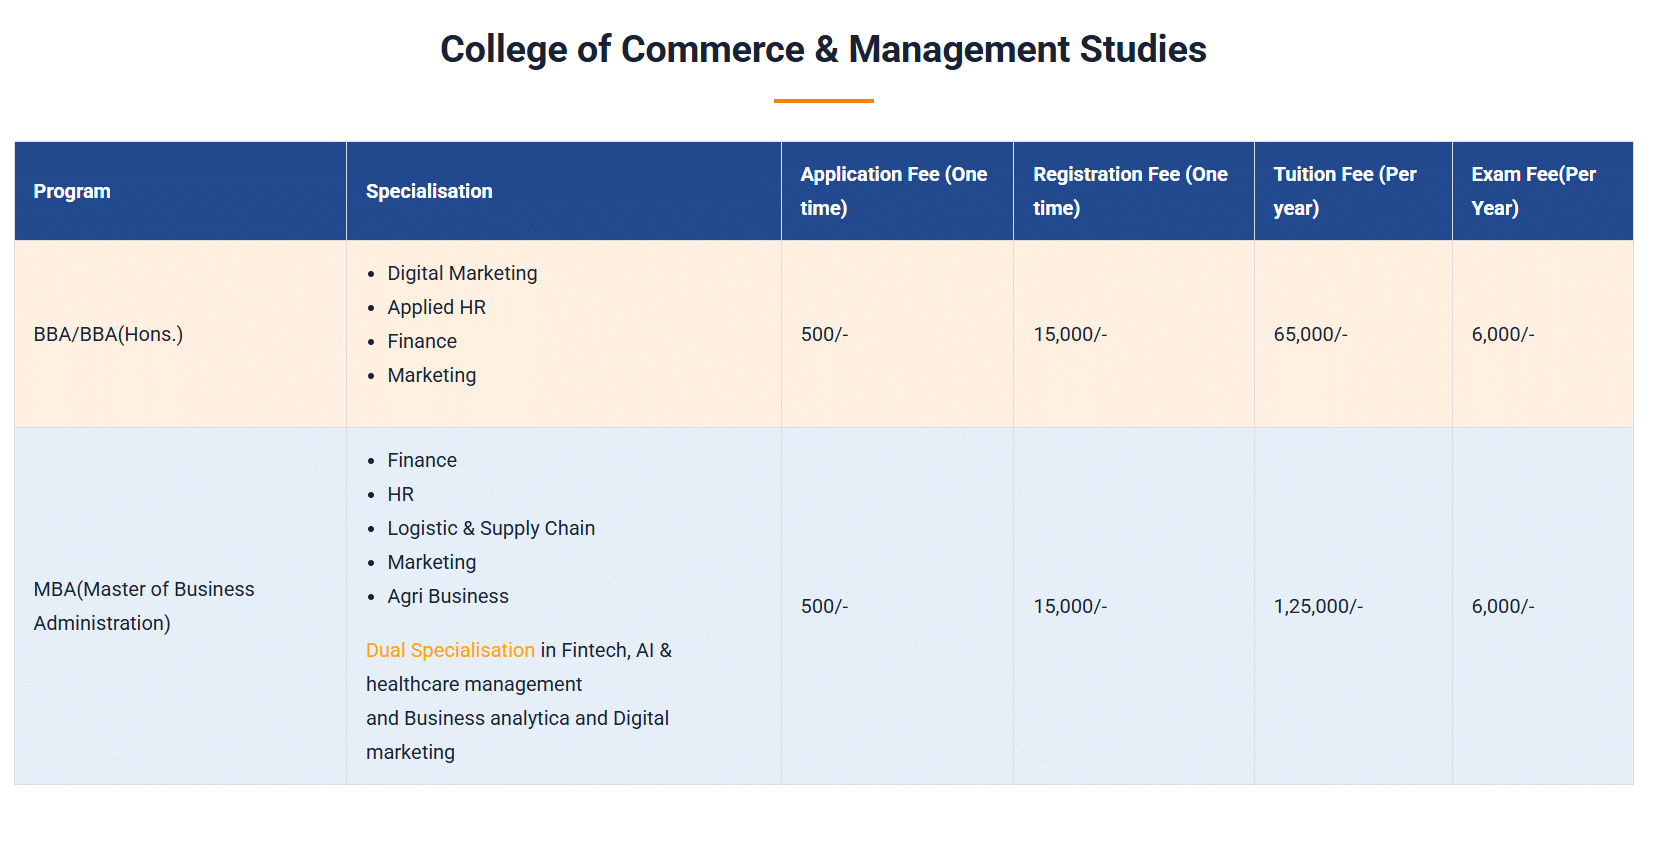Click Logistic & Supply Chain item
Viewport: 1658px width, 842px height.
(491, 528)
